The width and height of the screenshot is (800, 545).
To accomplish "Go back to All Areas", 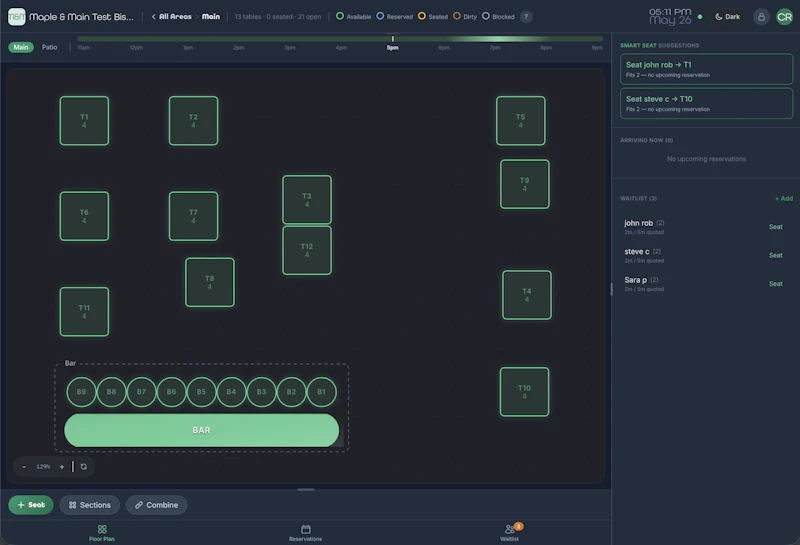I will [171, 17].
